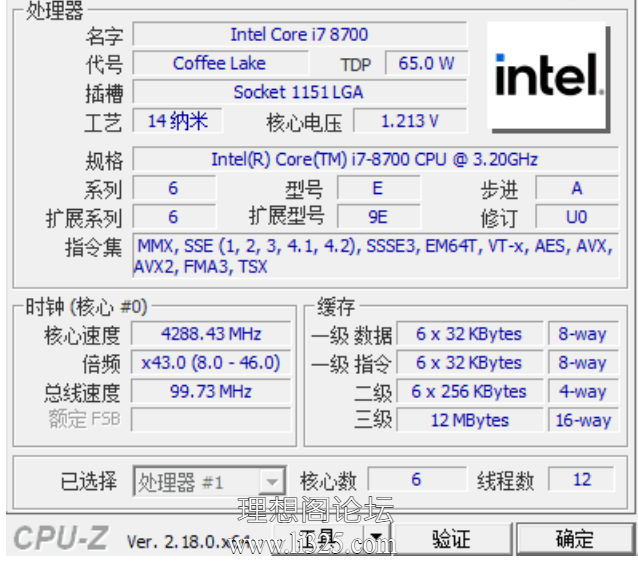Click the 4288.43 MHz core speed value

[211, 334]
